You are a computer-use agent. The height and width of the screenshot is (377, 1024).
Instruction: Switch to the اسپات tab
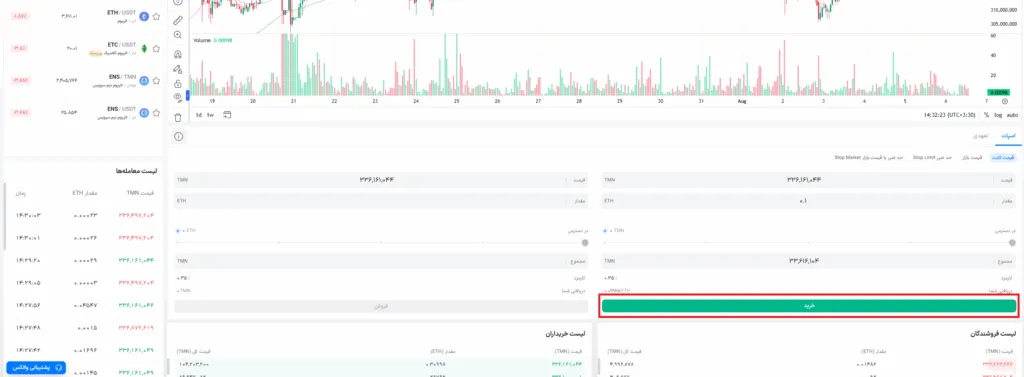click(1009, 136)
